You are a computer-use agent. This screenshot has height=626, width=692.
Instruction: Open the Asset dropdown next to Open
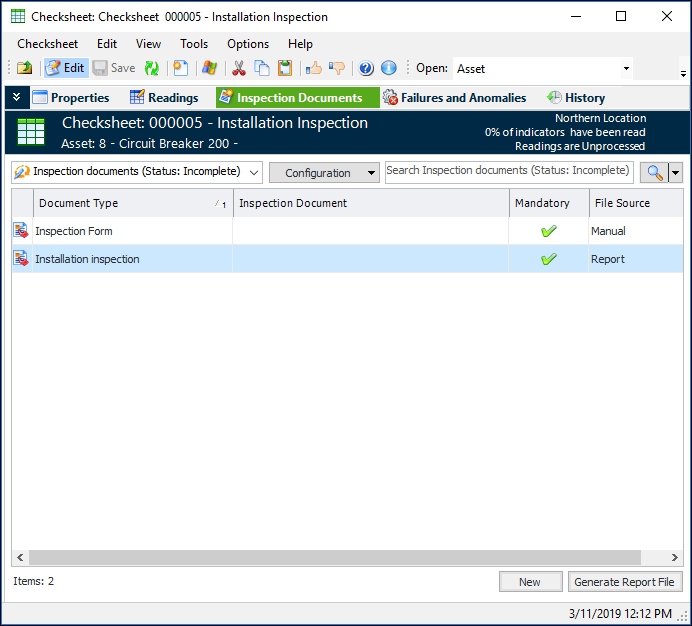click(626, 68)
